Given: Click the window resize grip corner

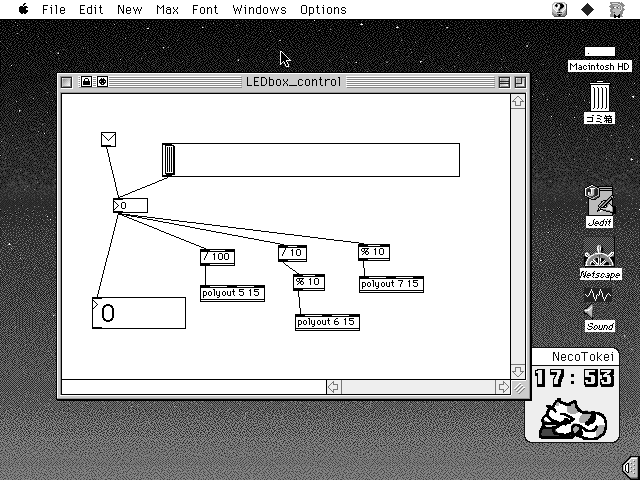Looking at the screenshot, I should pos(519,388).
